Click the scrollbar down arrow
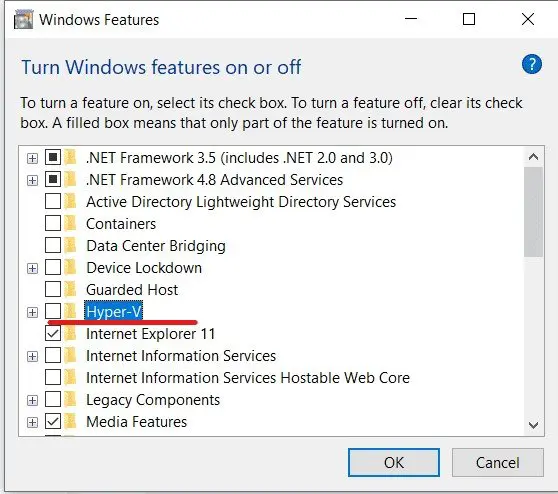The width and height of the screenshot is (558, 494). coord(533,425)
